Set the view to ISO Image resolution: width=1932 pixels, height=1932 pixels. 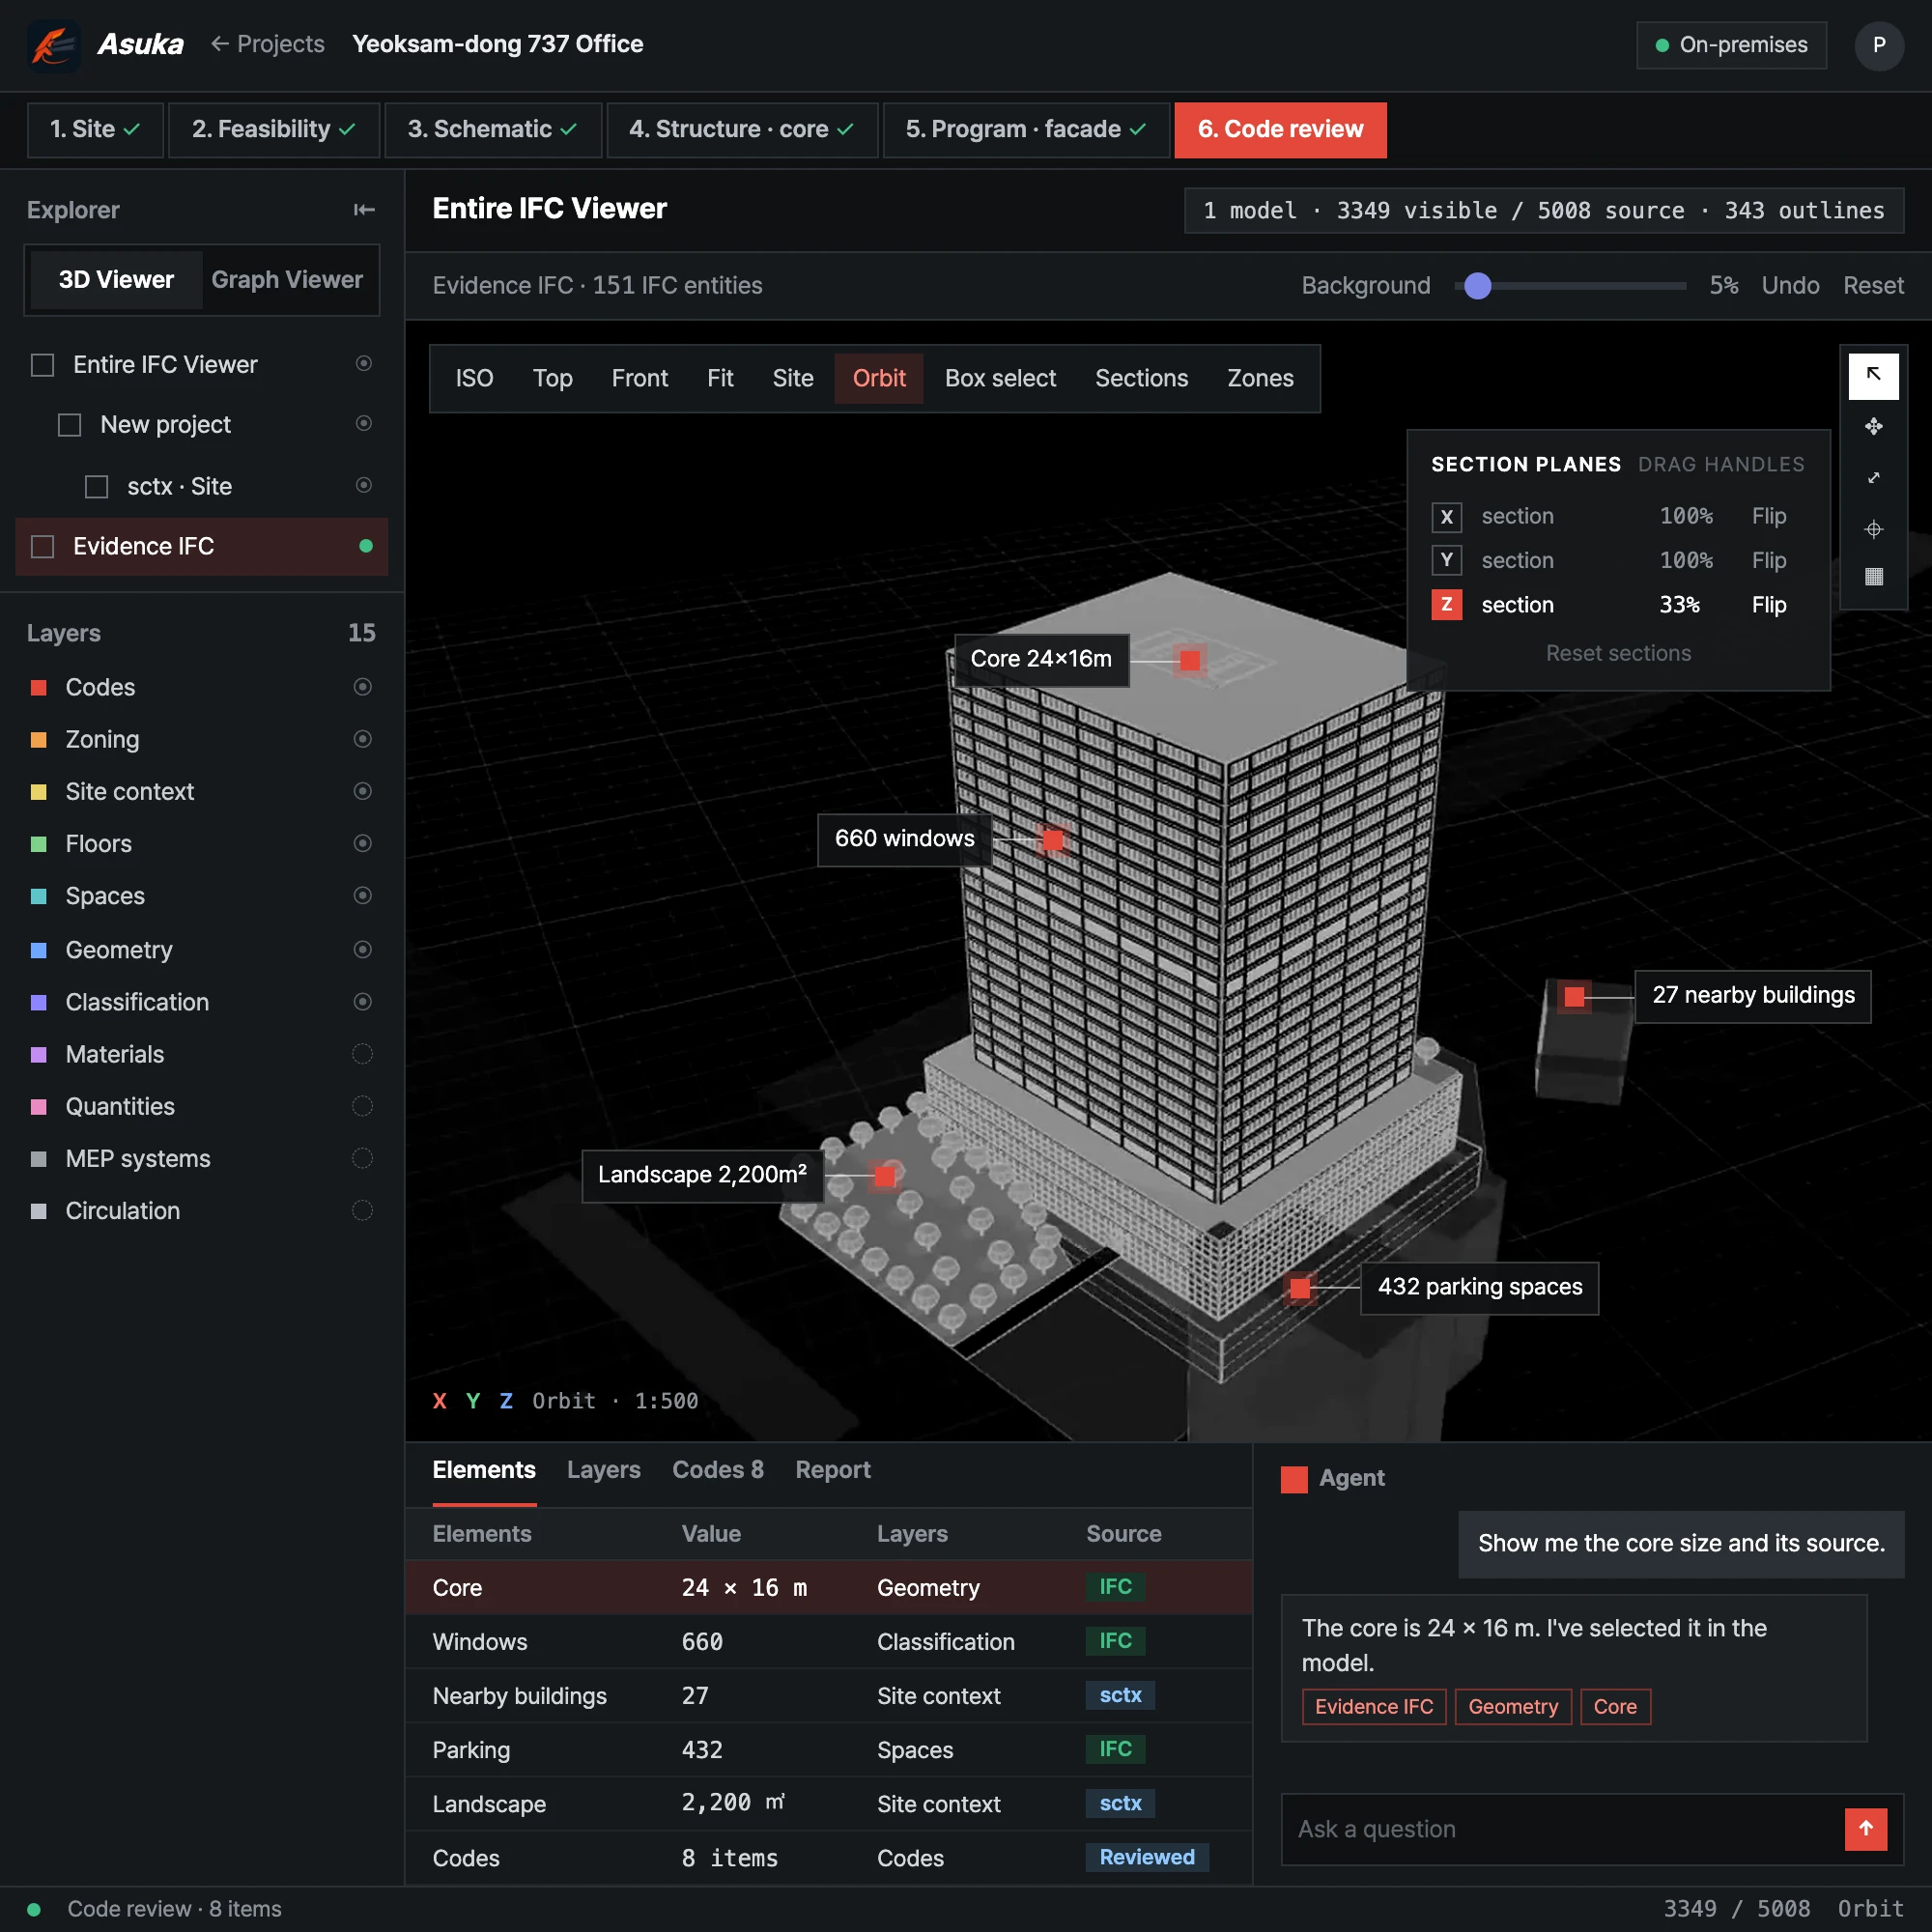coord(474,378)
